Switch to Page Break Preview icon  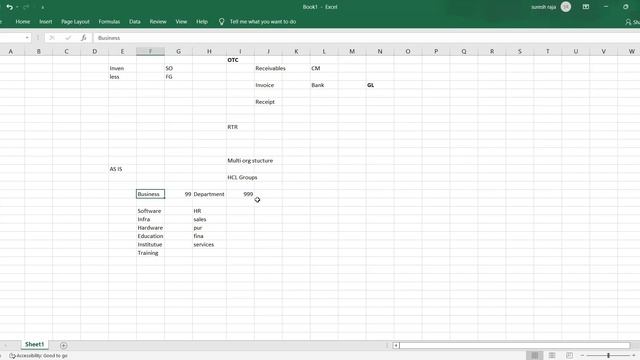[x=569, y=355]
